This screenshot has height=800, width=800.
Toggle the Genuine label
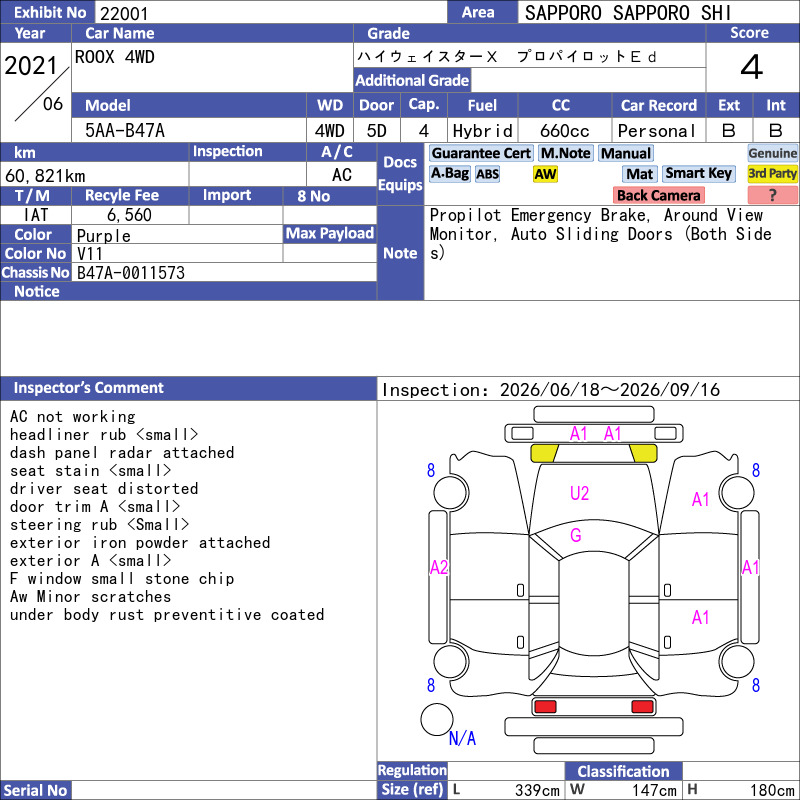772,153
